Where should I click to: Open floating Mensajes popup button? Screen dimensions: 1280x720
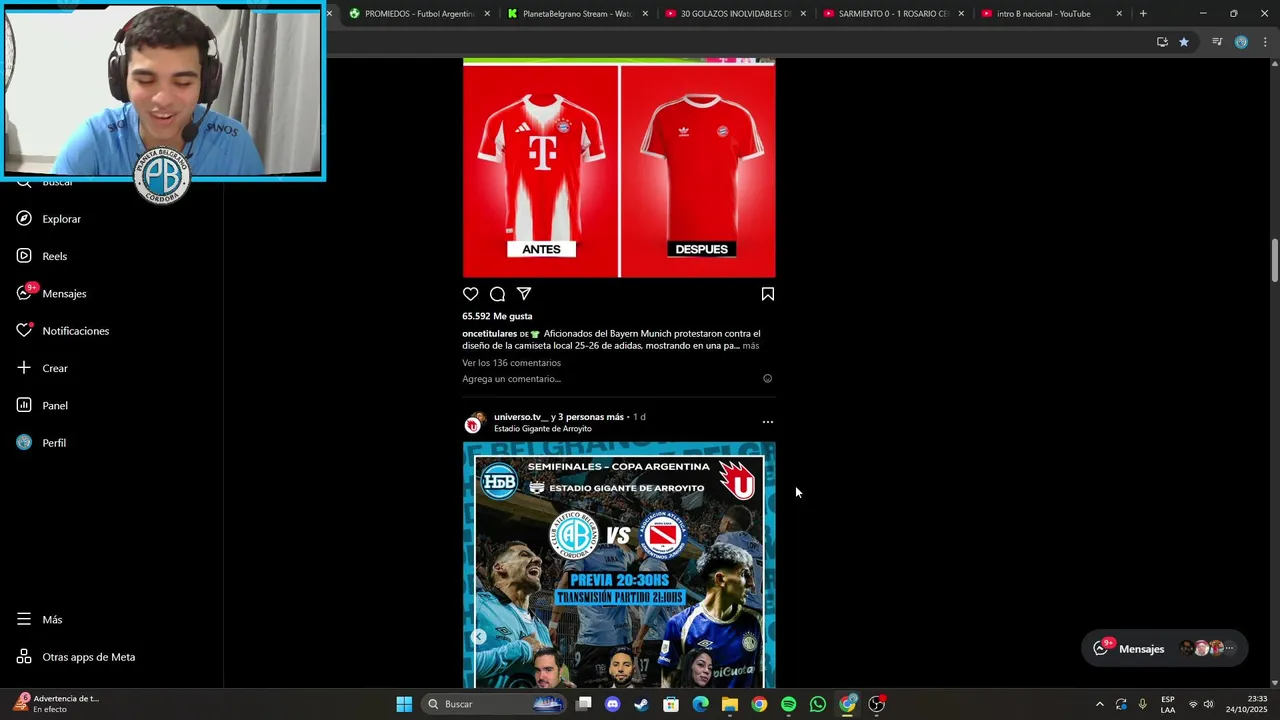tap(1164, 648)
